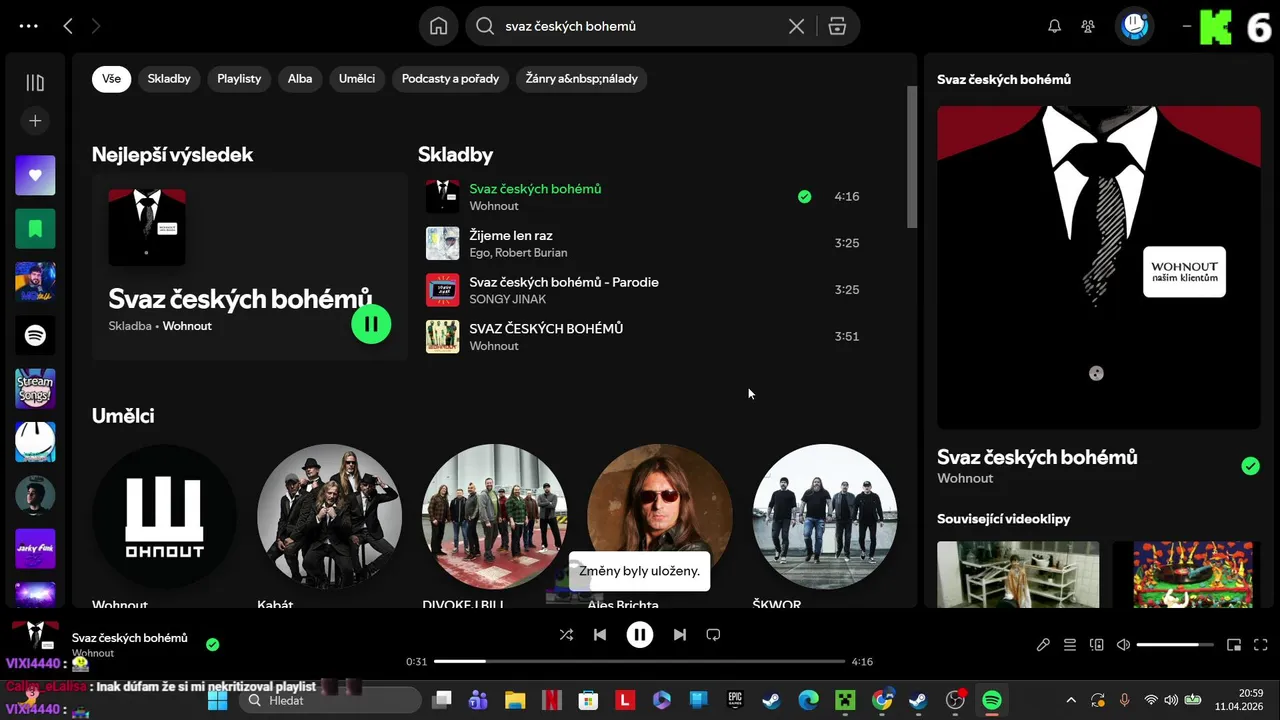Skip to the next track
1280x720 pixels.
(680, 634)
